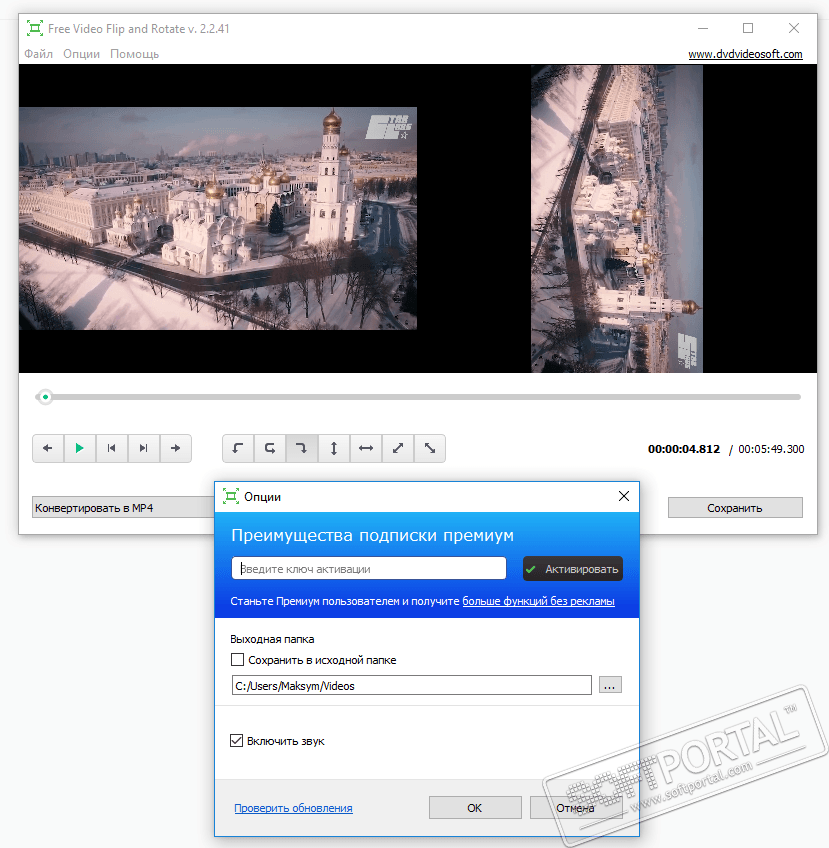Flip along top-left to bottom-right diagonal
Viewport: 829px width, 848px height.
click(429, 448)
